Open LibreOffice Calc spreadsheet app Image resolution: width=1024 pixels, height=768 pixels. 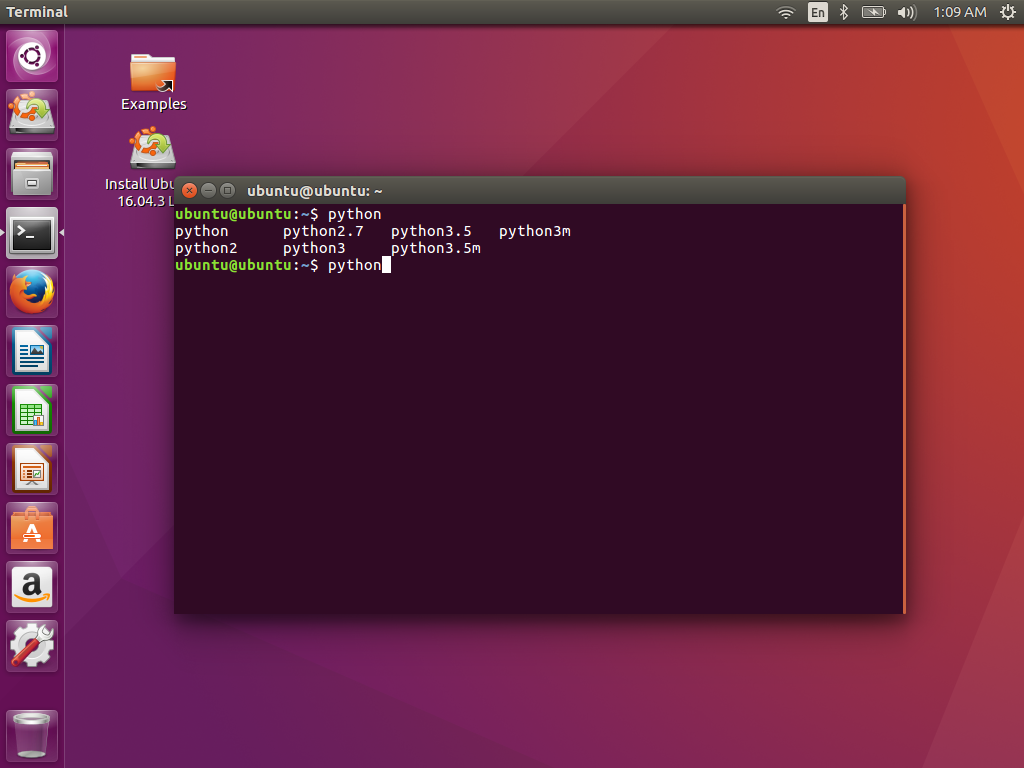31,410
